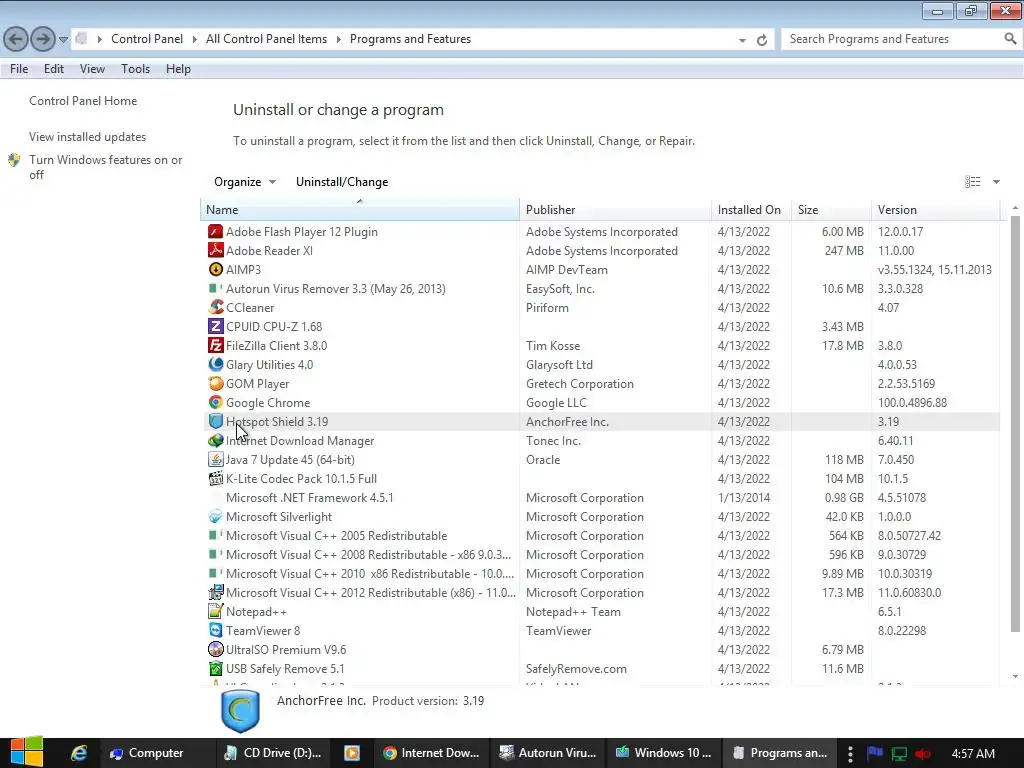Open View installed updates link

88,136
